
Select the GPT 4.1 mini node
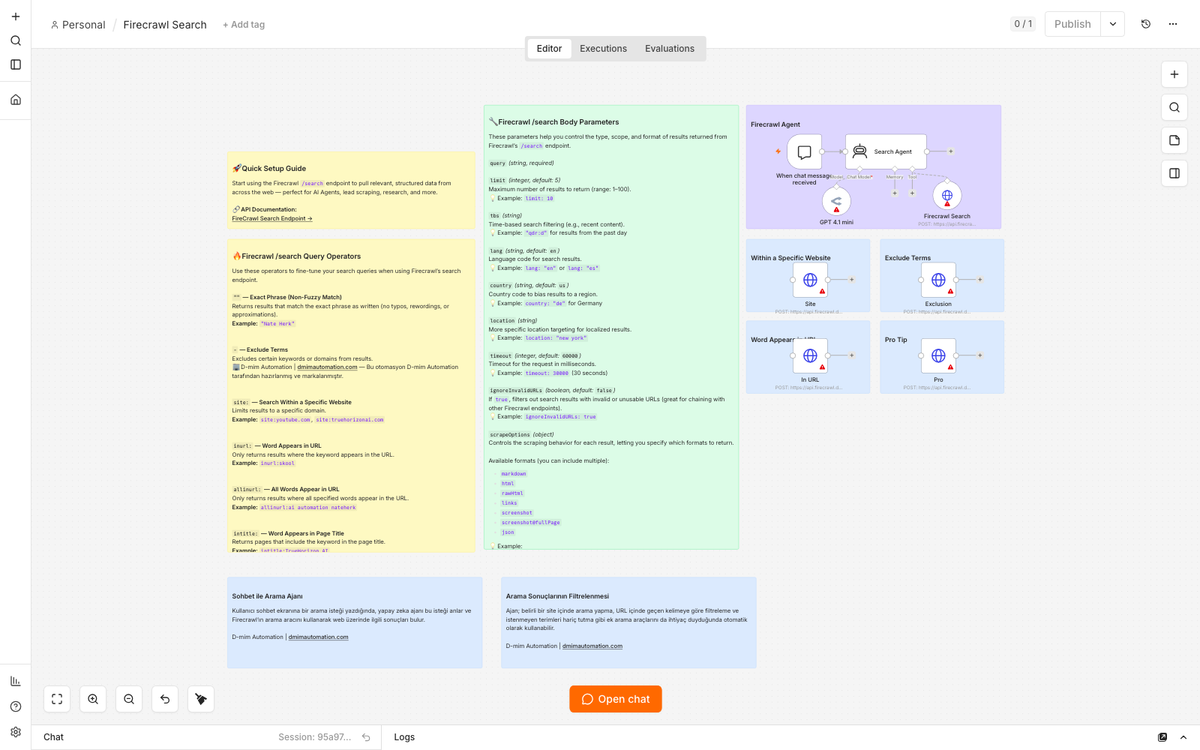coord(836,201)
